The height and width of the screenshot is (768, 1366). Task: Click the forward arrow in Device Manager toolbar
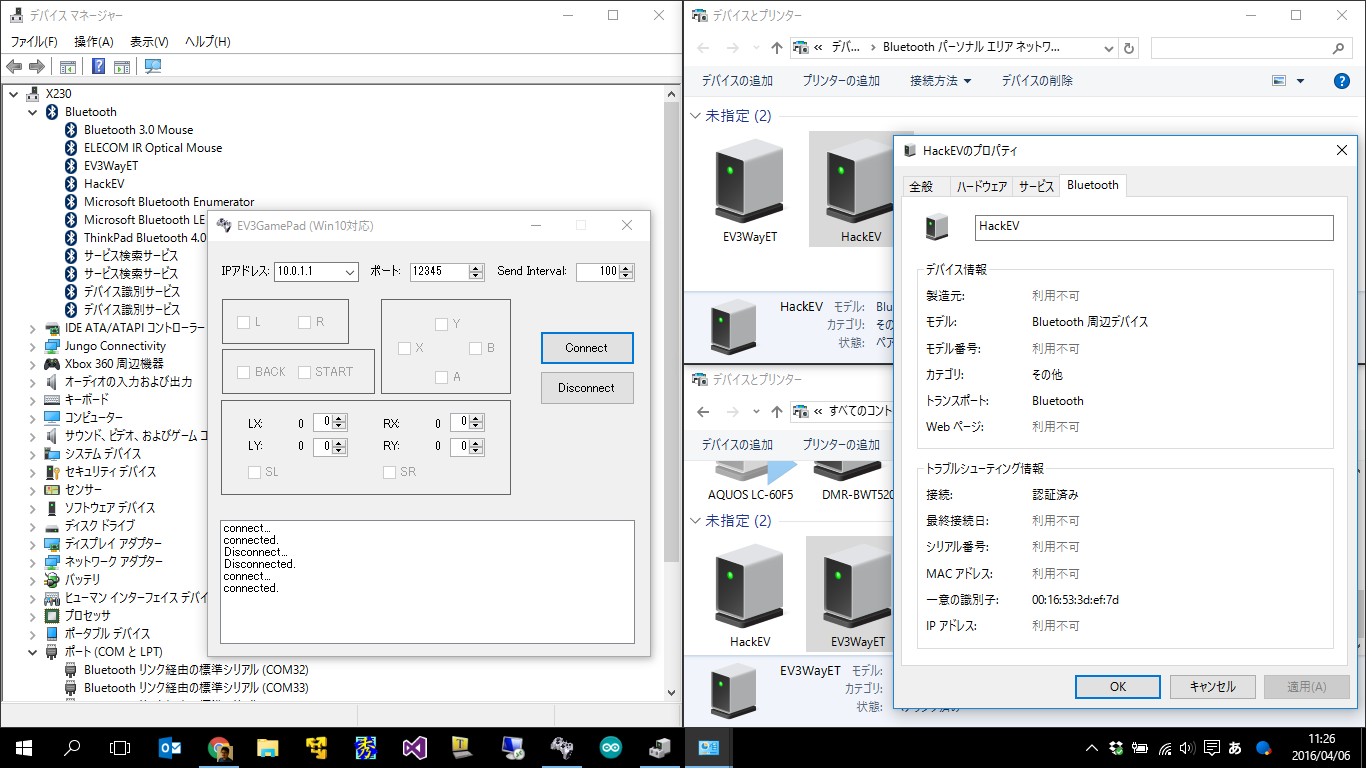[x=37, y=67]
